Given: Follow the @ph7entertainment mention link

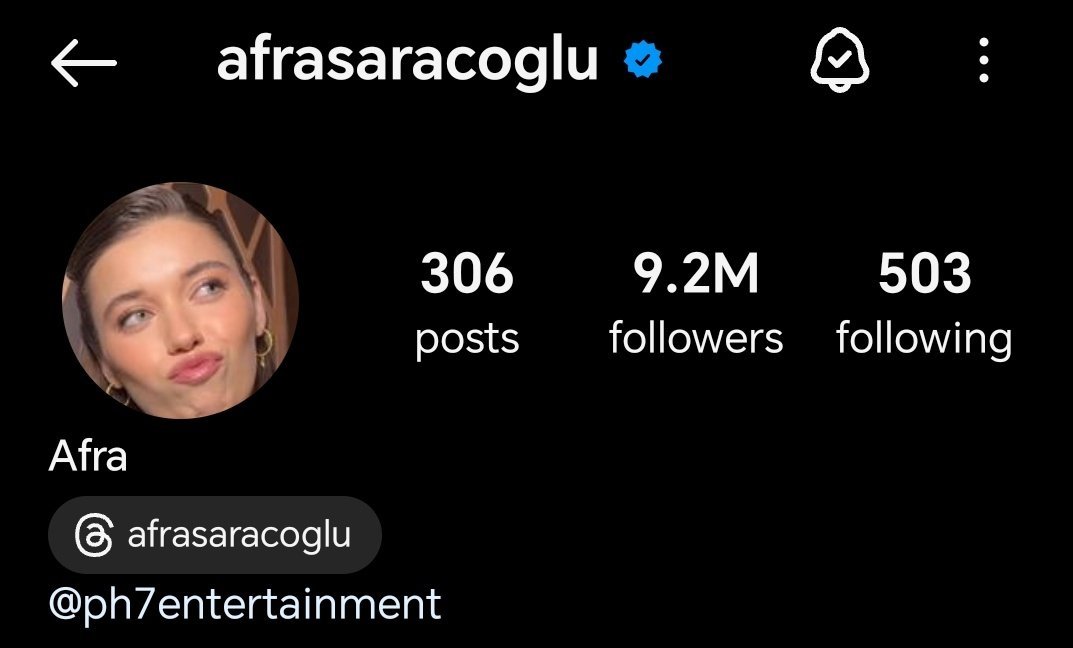Looking at the screenshot, I should [x=245, y=606].
